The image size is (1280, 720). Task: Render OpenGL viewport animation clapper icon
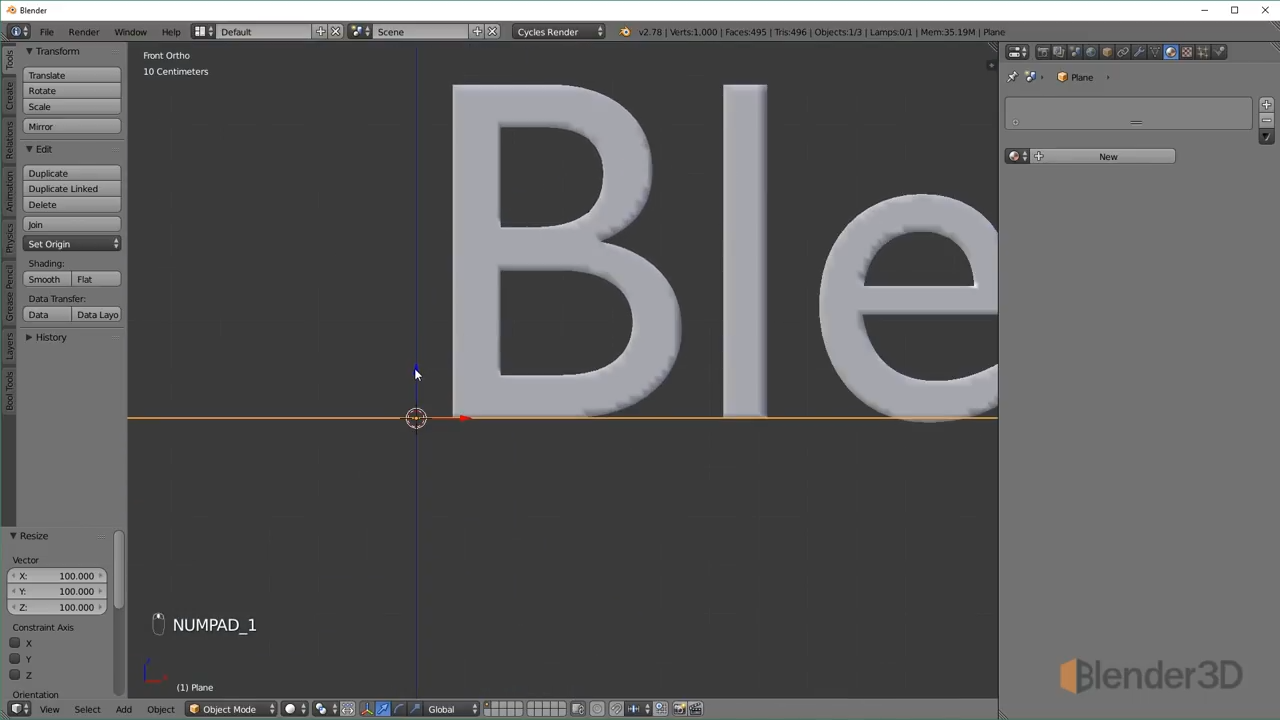click(x=695, y=709)
